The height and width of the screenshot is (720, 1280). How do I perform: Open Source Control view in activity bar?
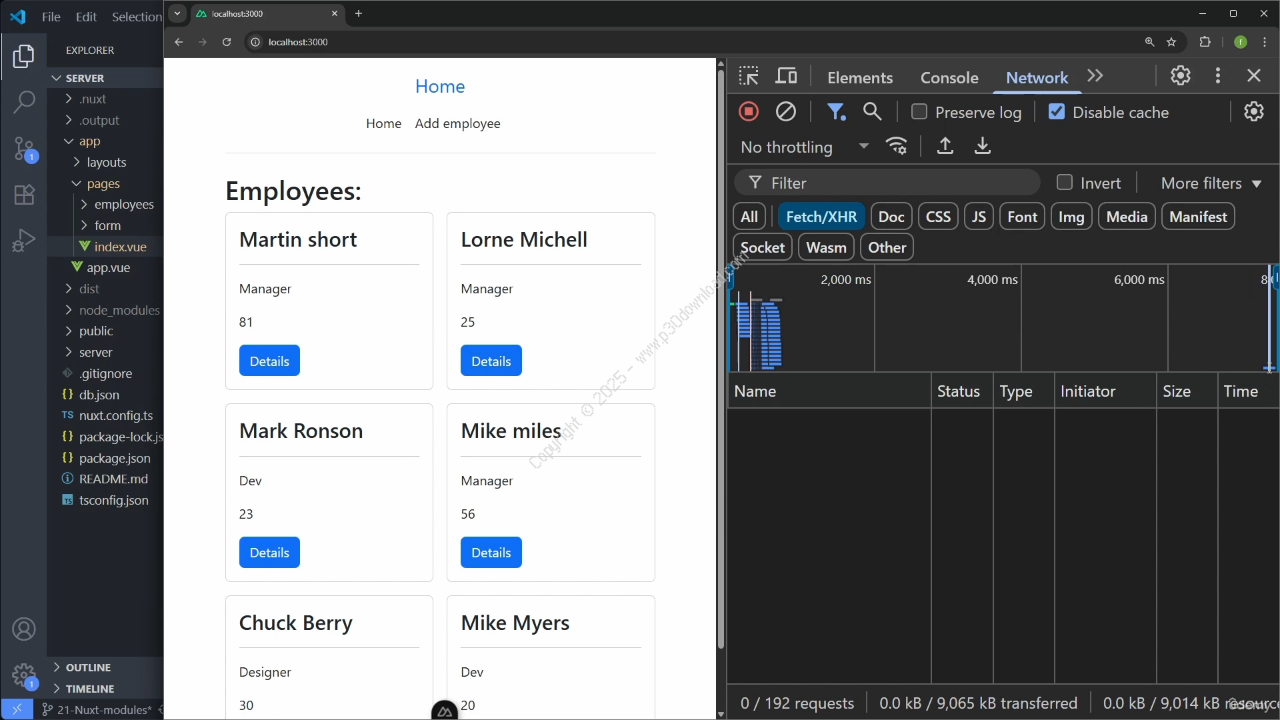pos(24,149)
